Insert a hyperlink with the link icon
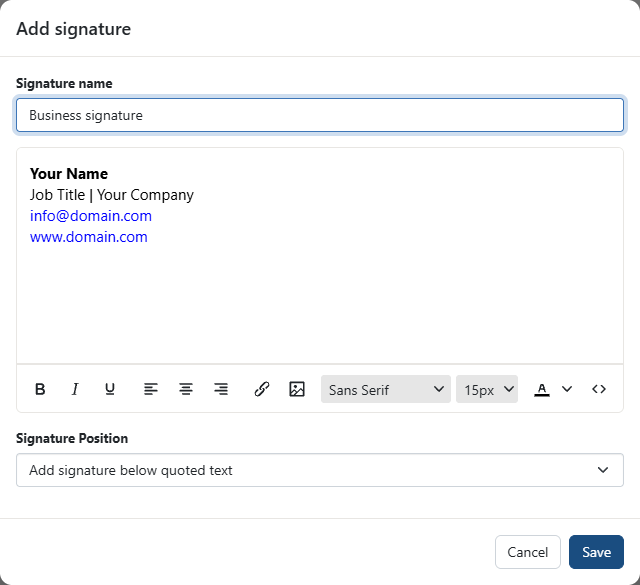Screen dimensions: 640x585 (262, 389)
